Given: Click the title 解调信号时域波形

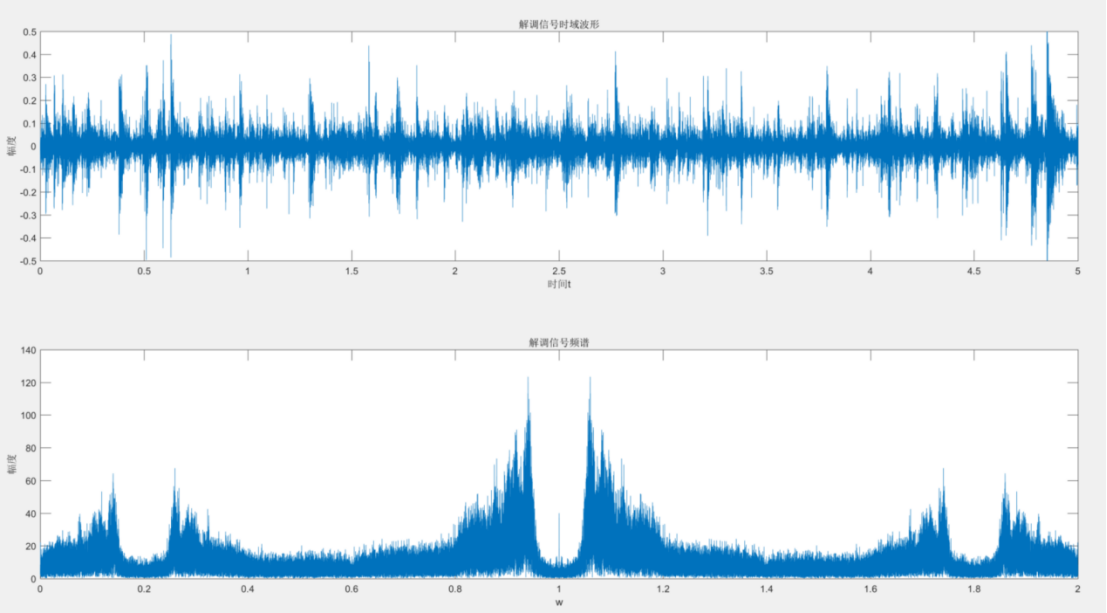Looking at the screenshot, I should (559, 24).
